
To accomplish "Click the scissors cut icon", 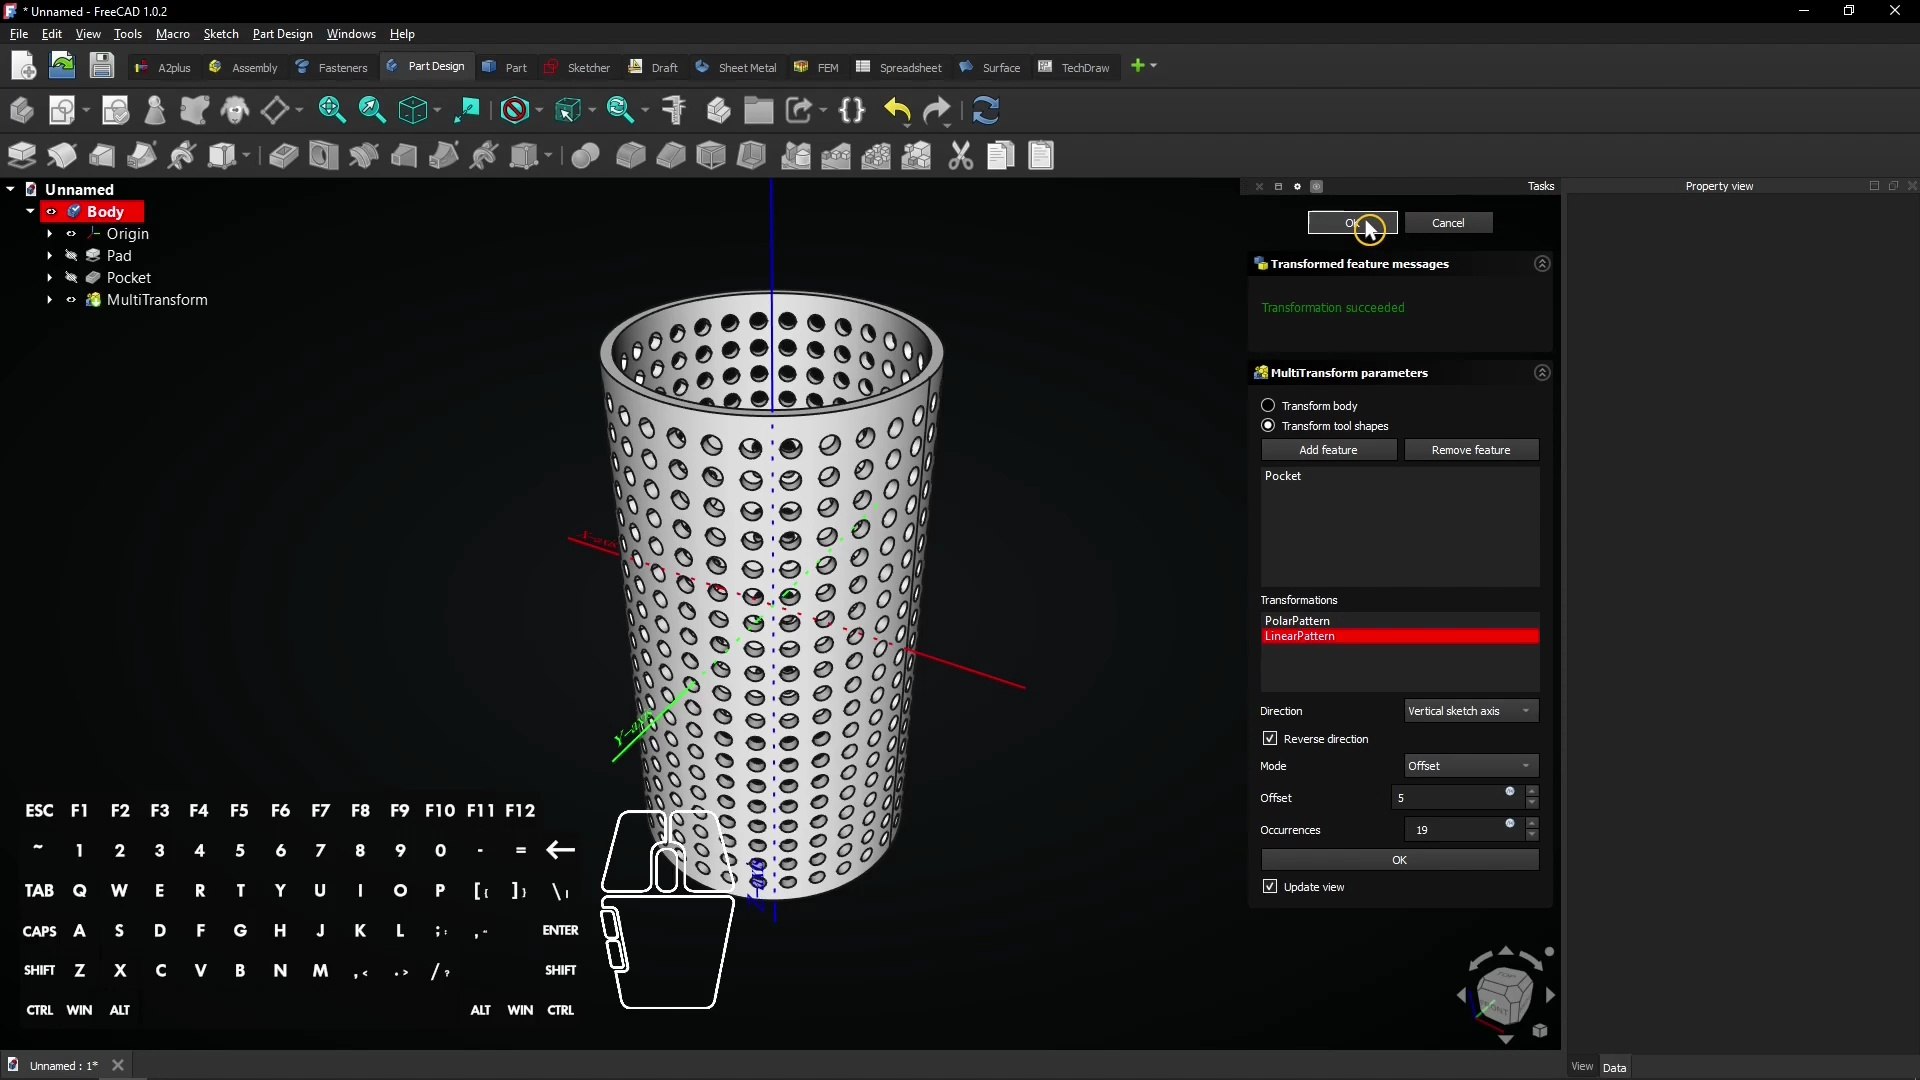I will (x=961, y=156).
